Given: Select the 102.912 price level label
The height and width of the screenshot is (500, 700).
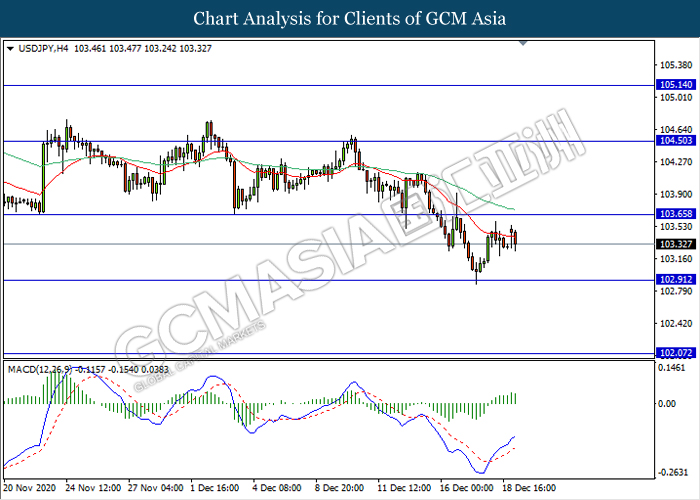Looking at the screenshot, I should 676,280.
